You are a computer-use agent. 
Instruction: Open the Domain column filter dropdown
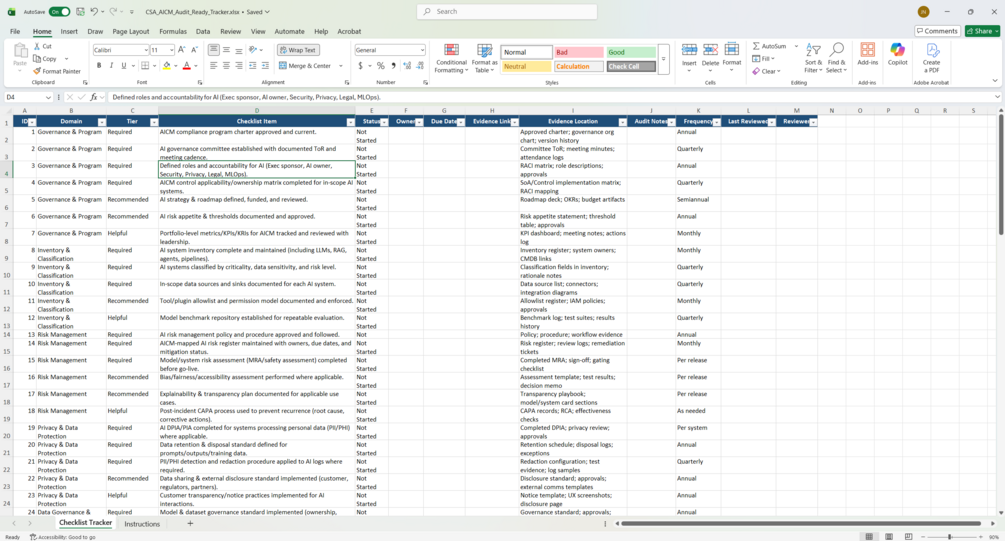point(101,122)
